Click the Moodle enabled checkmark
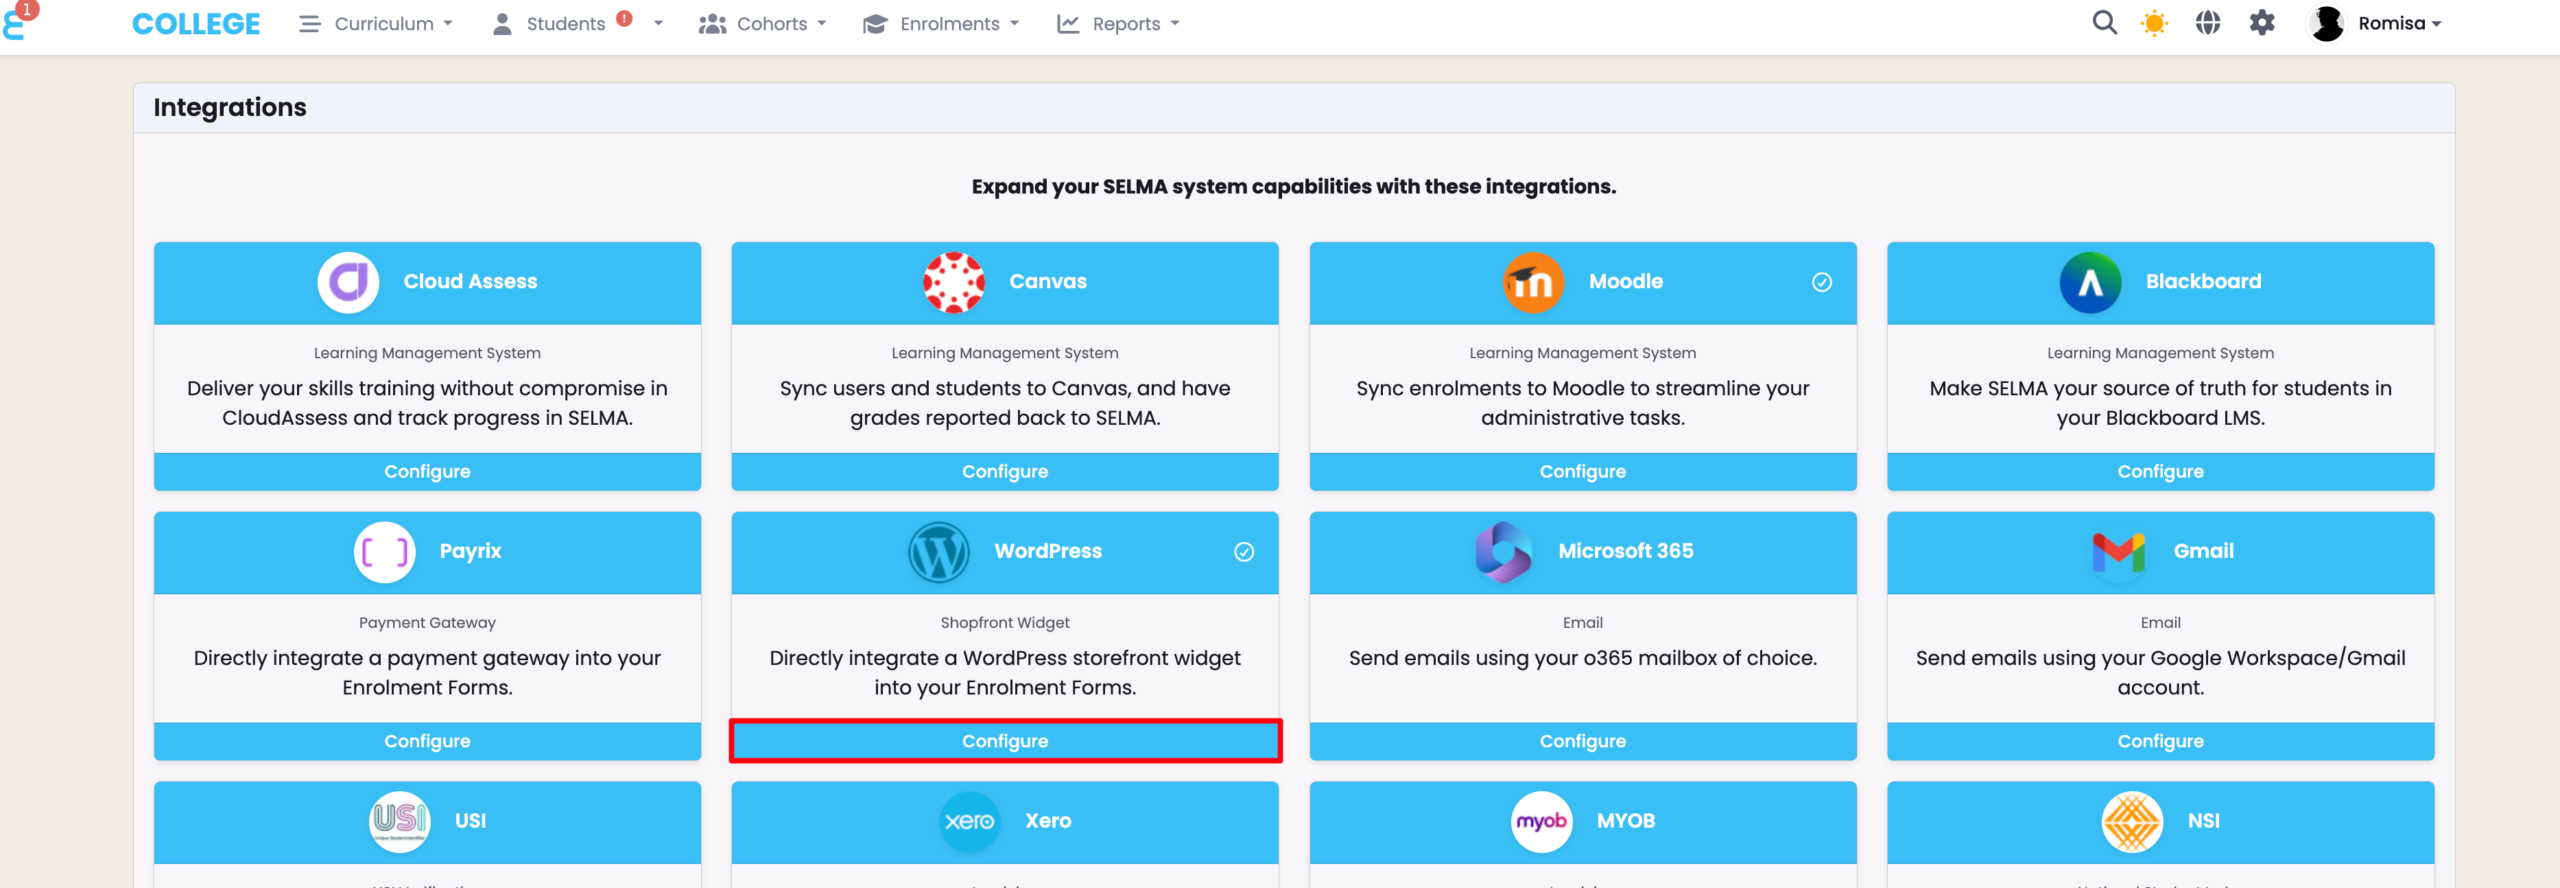The image size is (2560, 888). tap(1822, 282)
